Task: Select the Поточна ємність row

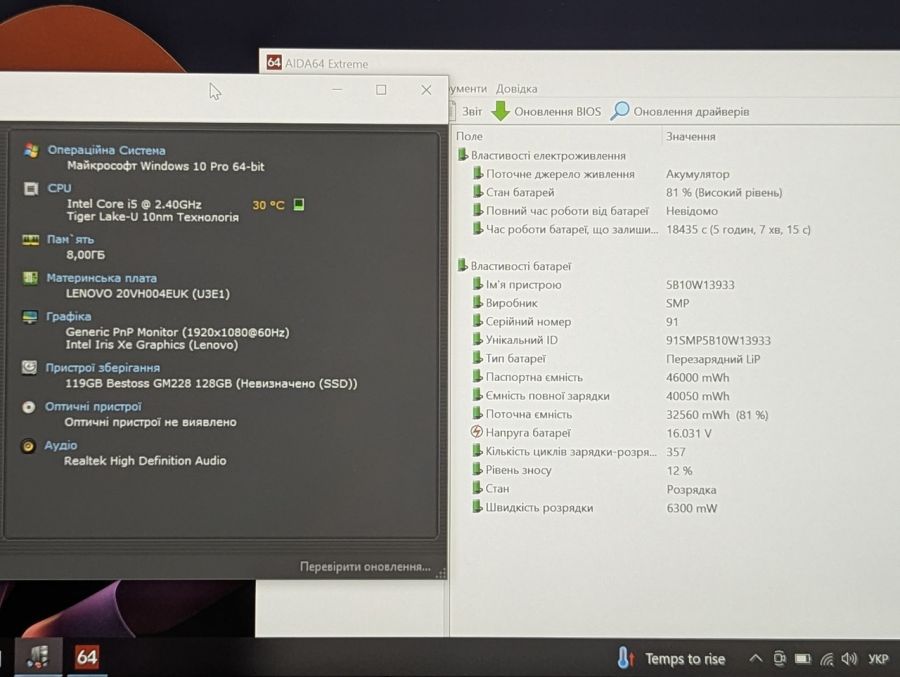Action: coord(620,414)
